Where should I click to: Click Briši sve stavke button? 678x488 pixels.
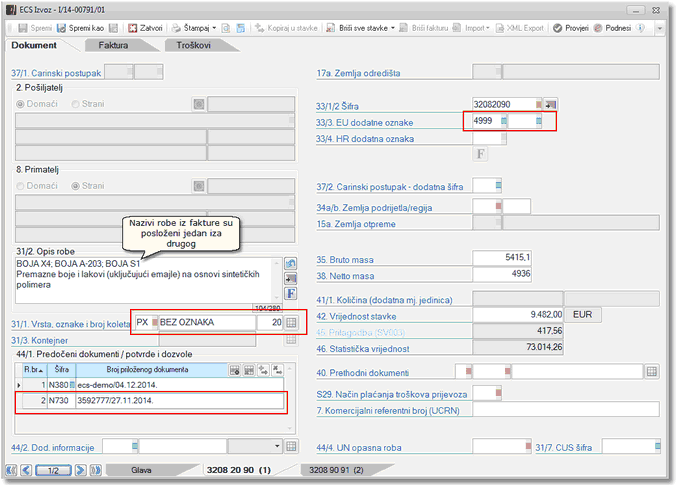coord(357,28)
